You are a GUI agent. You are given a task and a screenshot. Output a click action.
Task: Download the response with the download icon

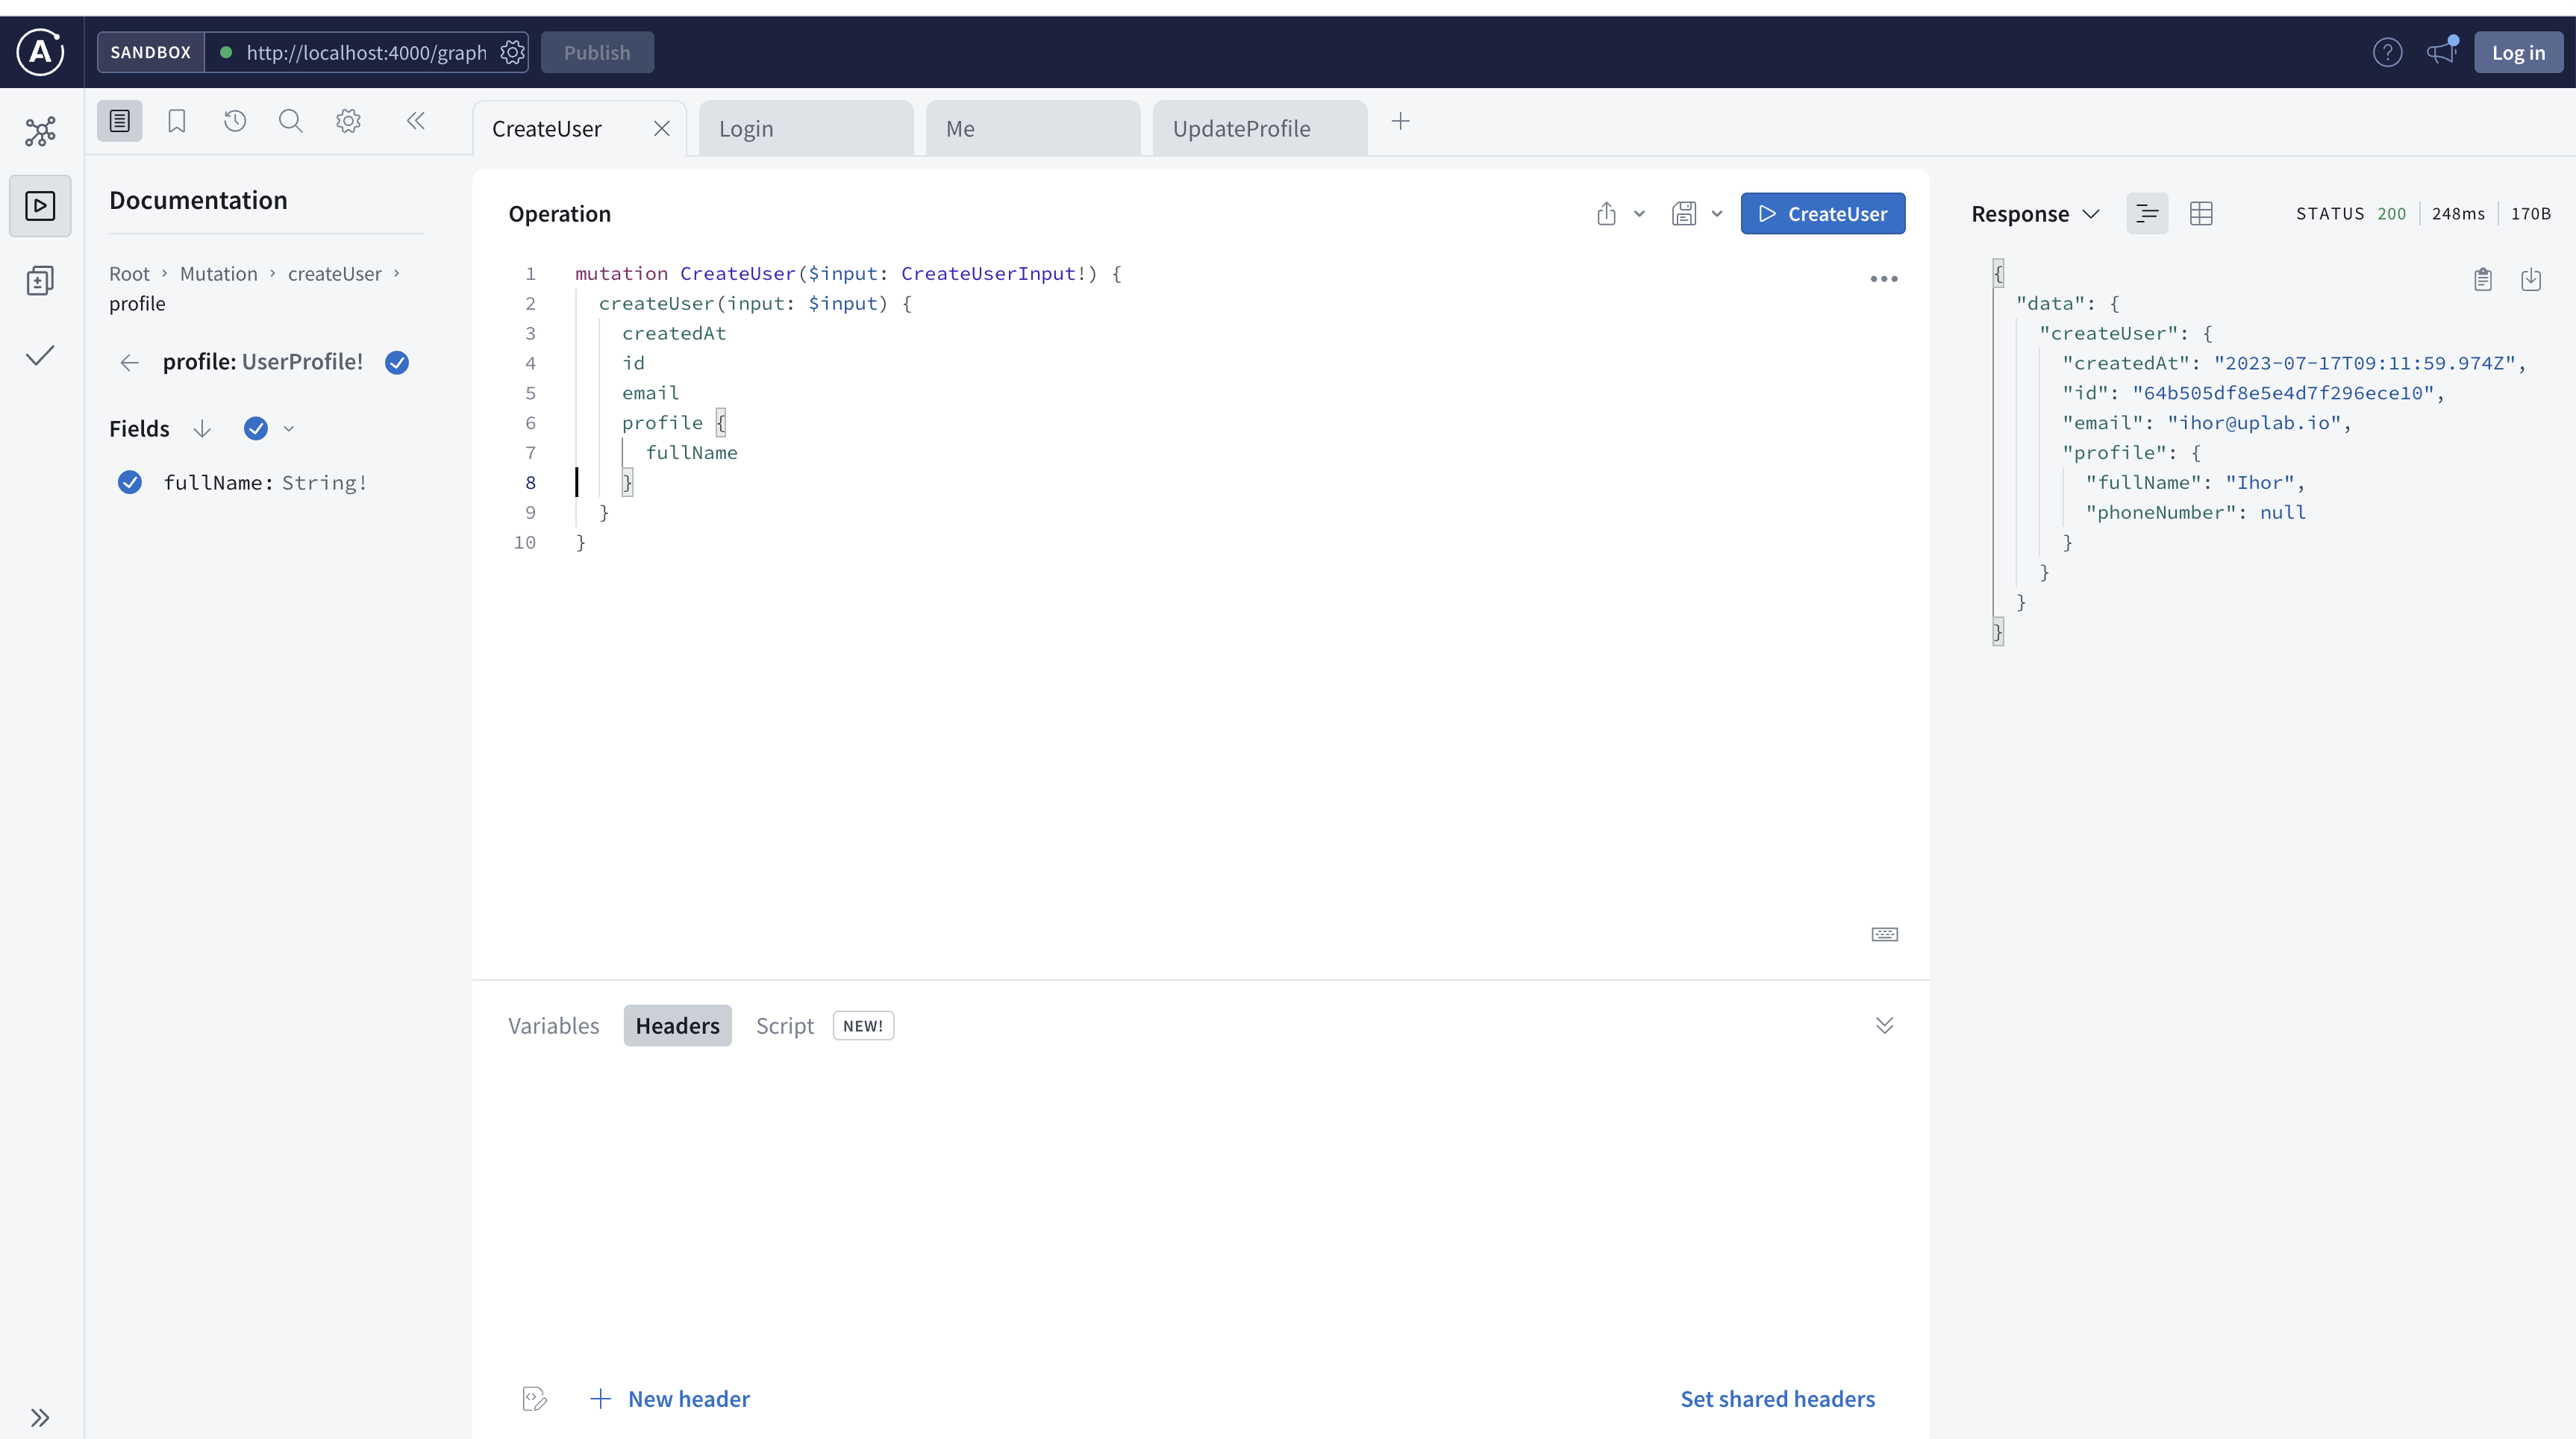pos(2531,279)
